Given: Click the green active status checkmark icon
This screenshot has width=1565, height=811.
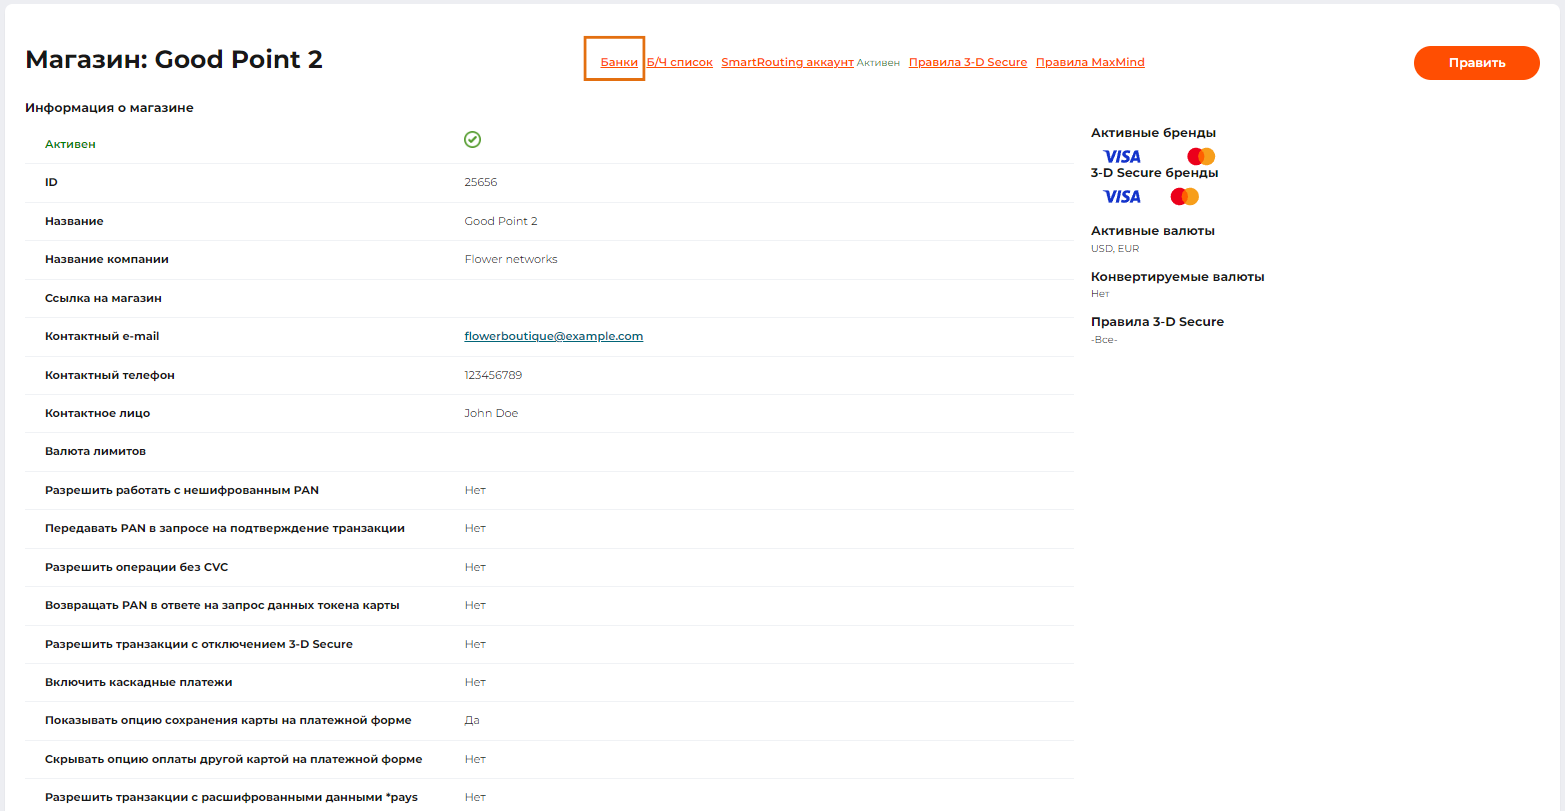Looking at the screenshot, I should click(473, 140).
